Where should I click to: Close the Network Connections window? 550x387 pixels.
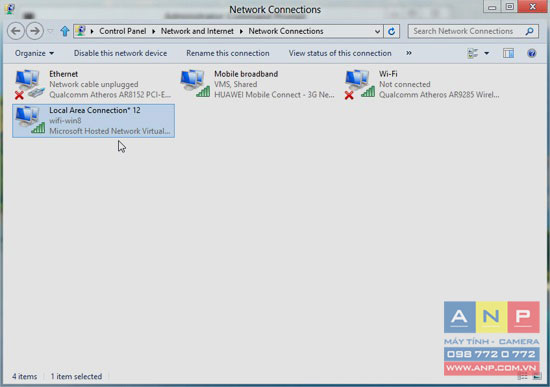(532, 7)
